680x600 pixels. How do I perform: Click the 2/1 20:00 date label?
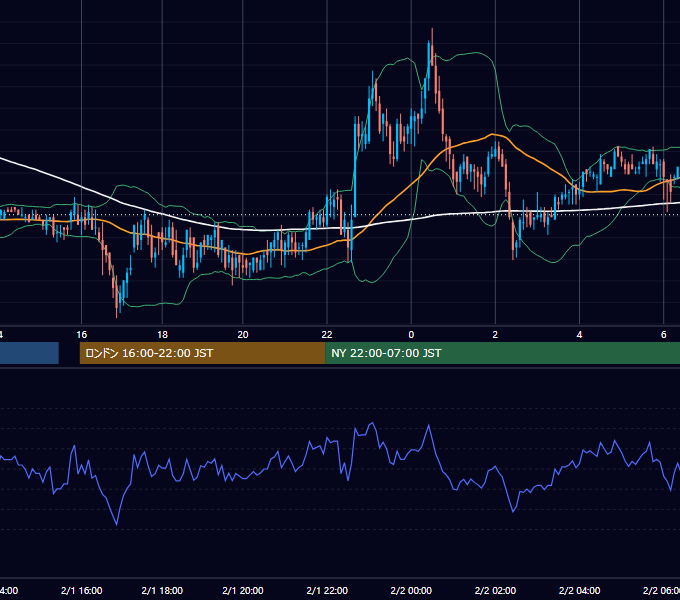[243, 590]
